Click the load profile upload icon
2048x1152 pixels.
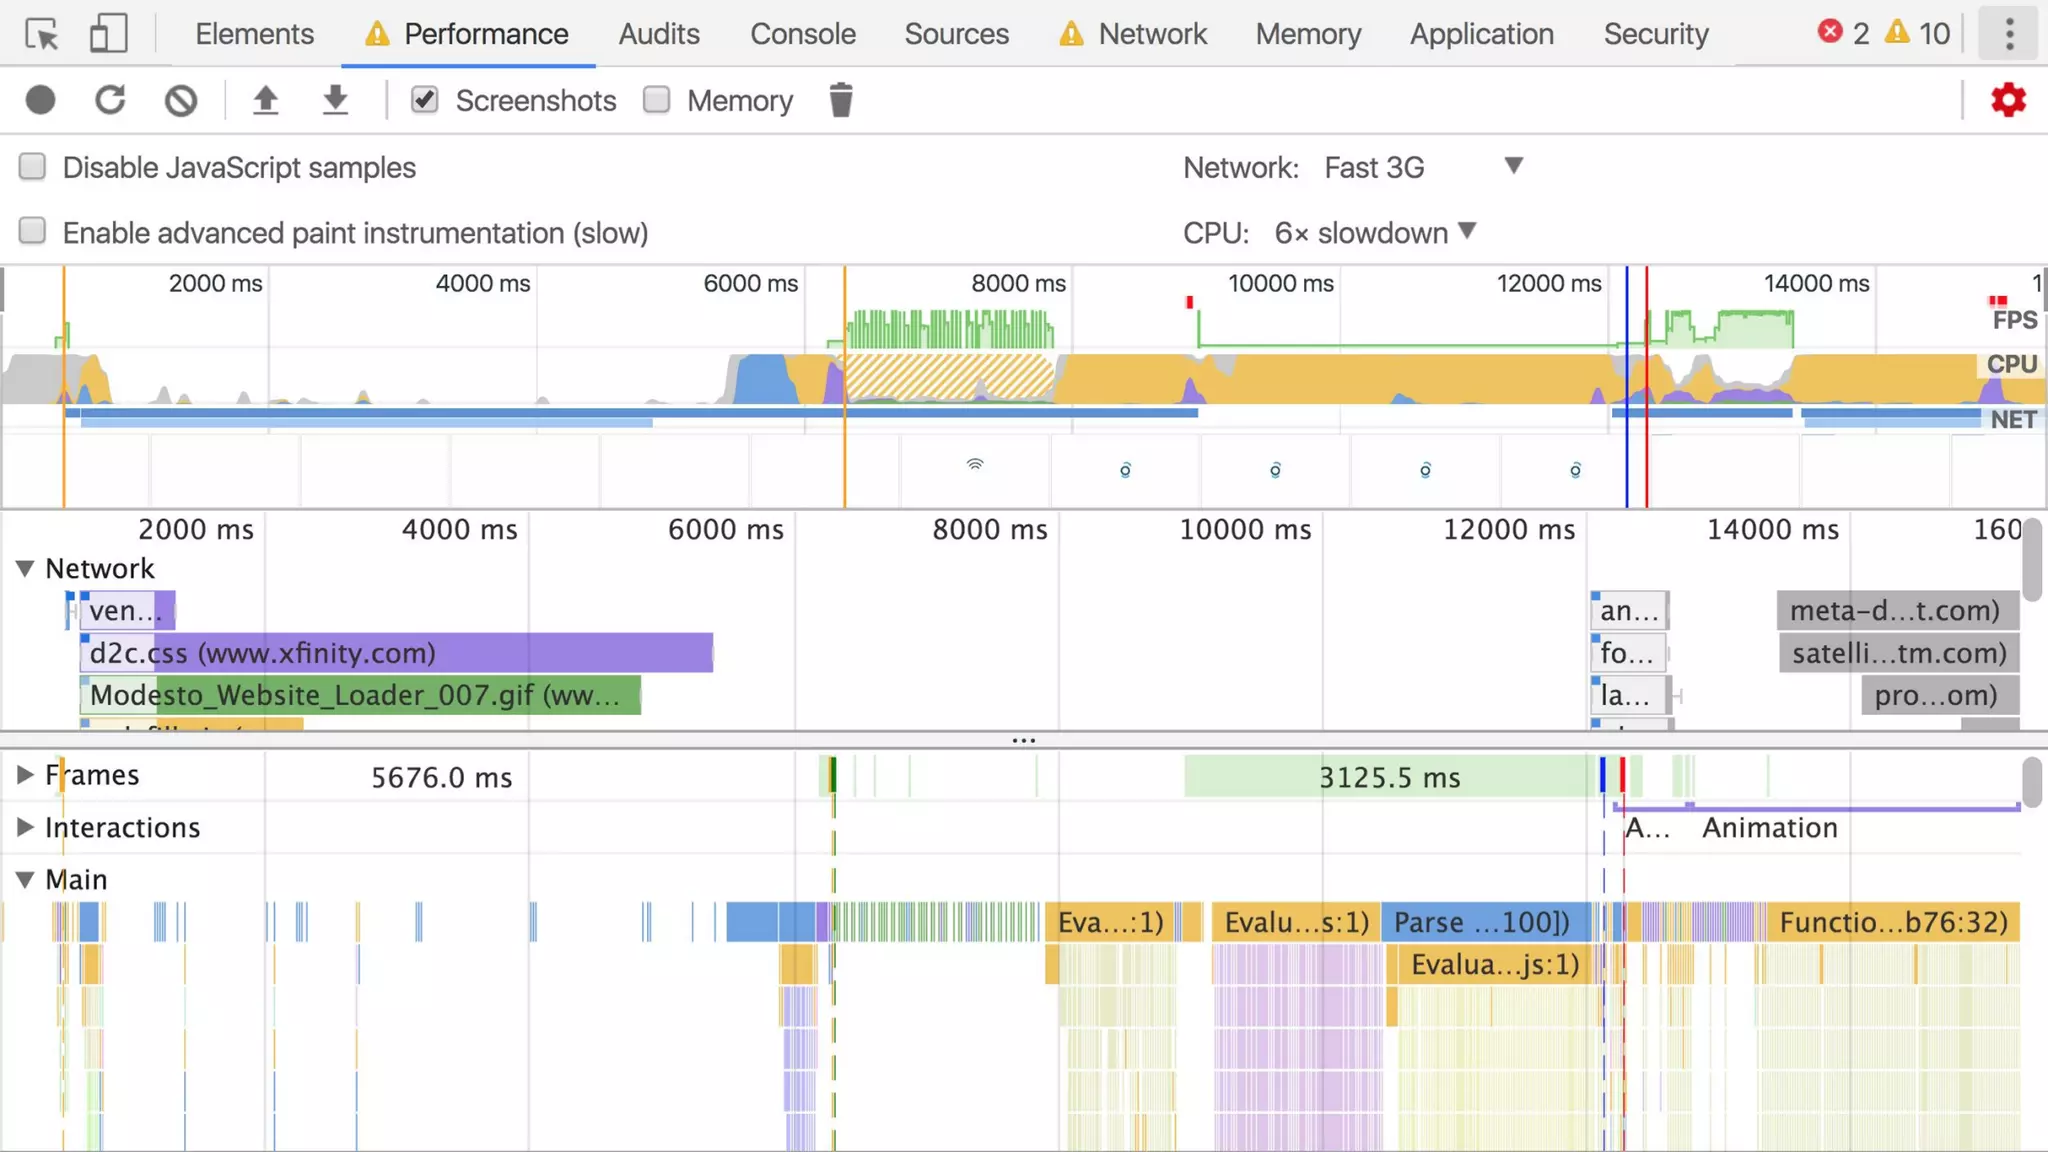265,100
